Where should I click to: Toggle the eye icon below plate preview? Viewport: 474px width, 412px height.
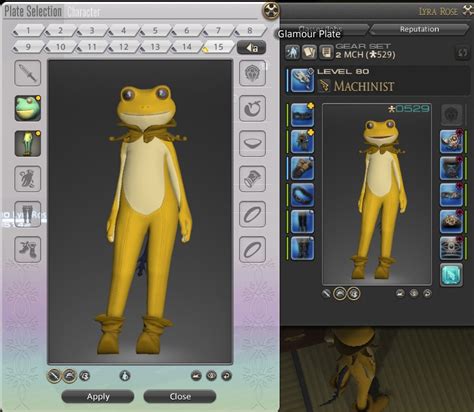(x=211, y=376)
